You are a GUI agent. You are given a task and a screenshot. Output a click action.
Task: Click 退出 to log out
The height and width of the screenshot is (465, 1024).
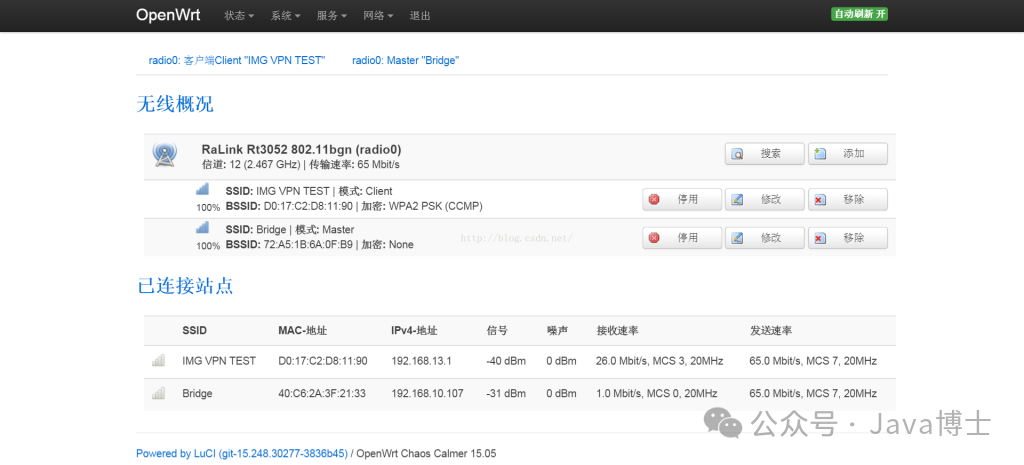coord(420,16)
